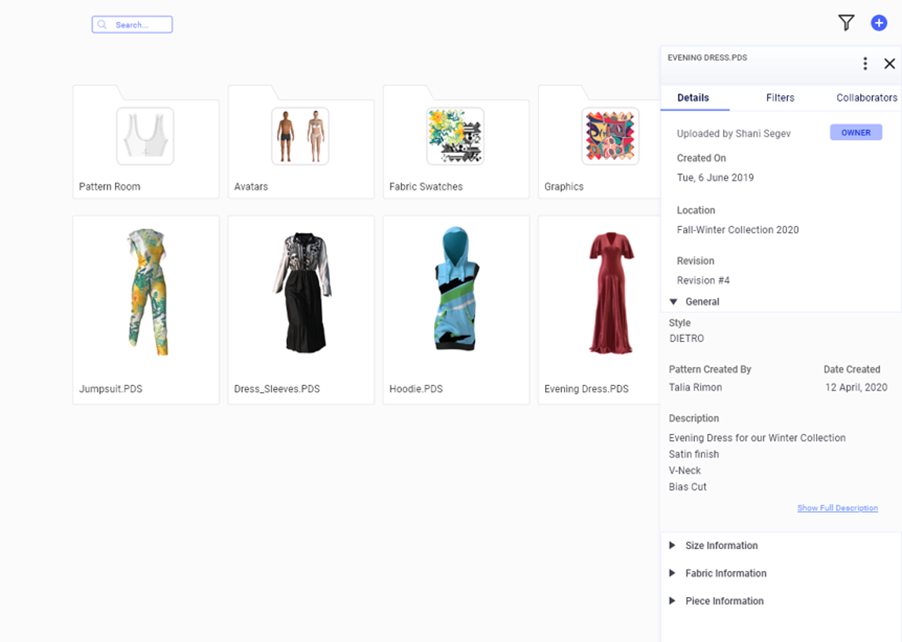Click the search magnifier icon
The height and width of the screenshot is (642, 902).
(102, 25)
